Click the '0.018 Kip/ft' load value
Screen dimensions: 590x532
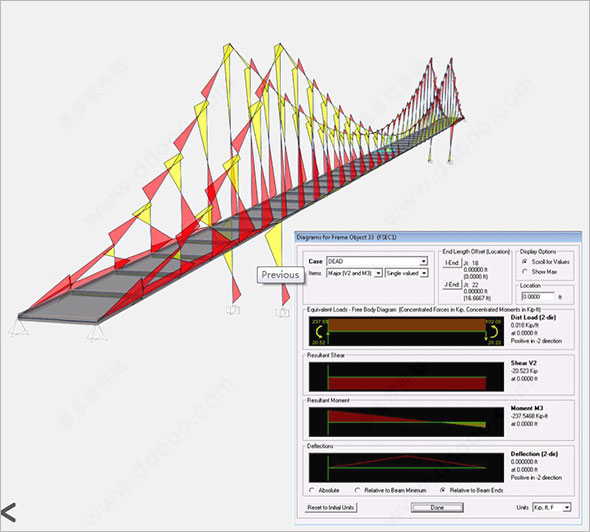[x=525, y=325]
